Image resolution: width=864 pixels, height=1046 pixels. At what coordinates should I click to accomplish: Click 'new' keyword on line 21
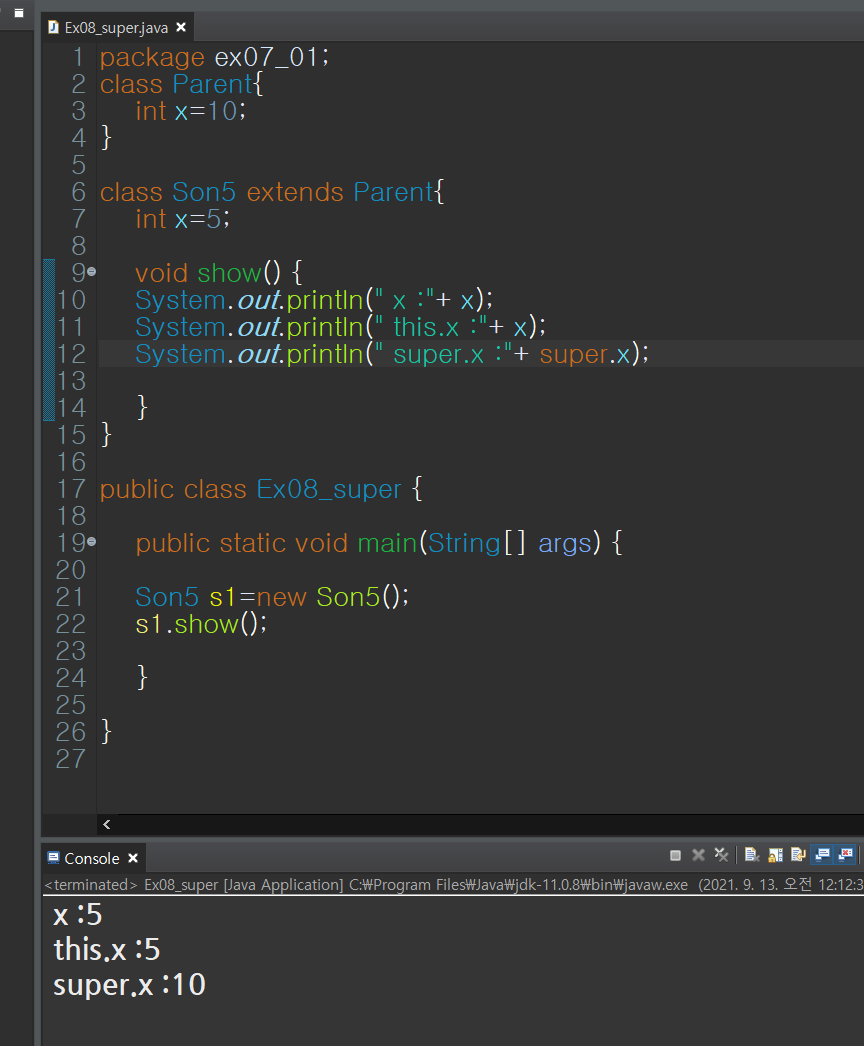coord(282,598)
